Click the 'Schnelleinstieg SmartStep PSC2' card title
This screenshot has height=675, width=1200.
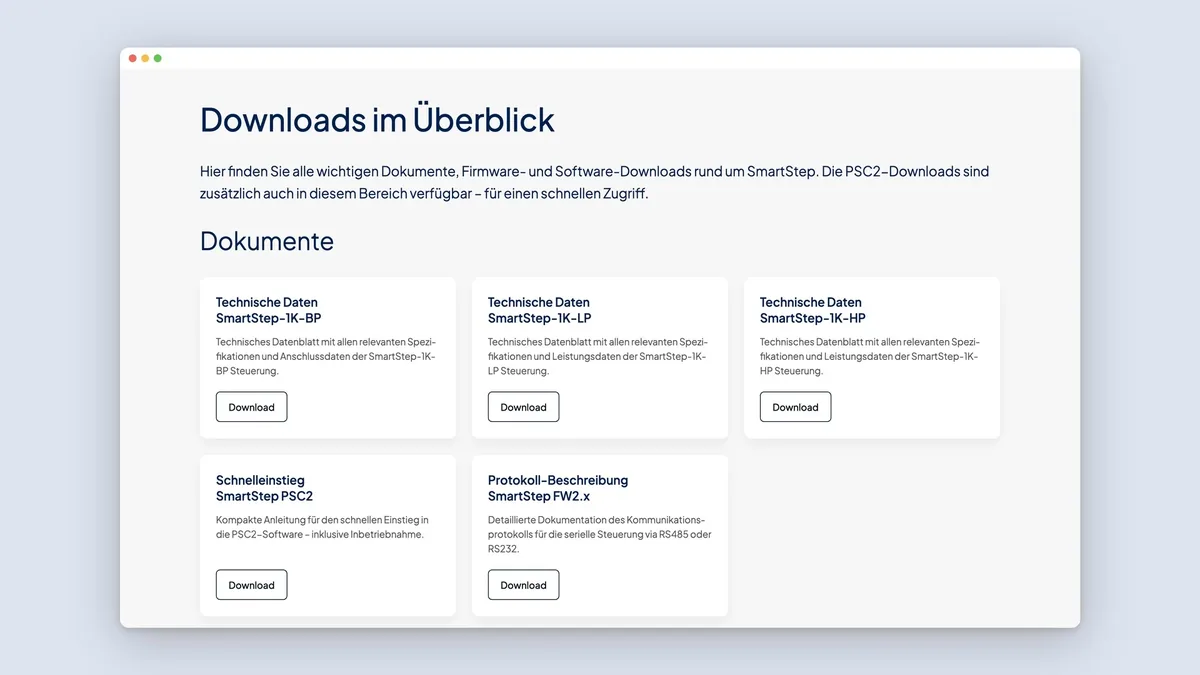(265, 488)
